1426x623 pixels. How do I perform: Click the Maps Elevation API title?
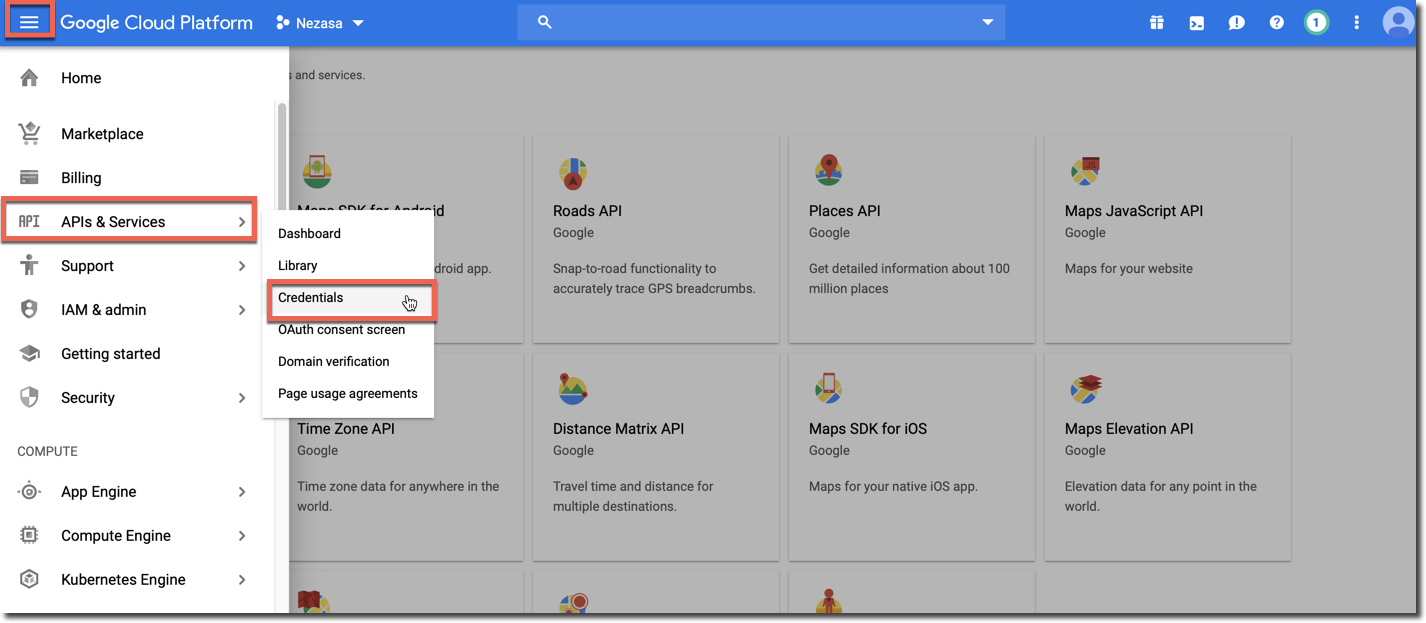click(1129, 429)
